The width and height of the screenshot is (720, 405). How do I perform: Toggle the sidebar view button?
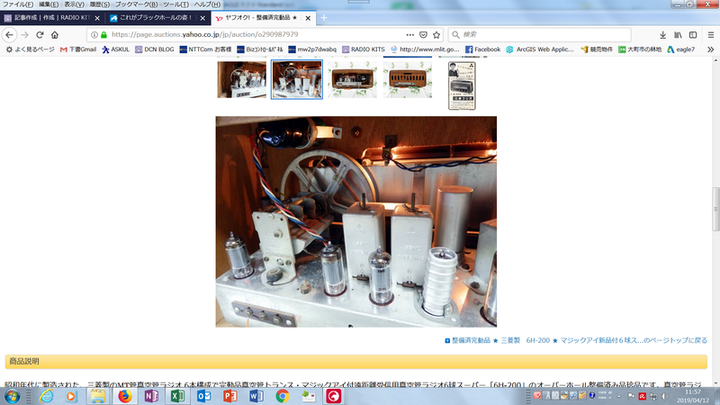tap(693, 34)
